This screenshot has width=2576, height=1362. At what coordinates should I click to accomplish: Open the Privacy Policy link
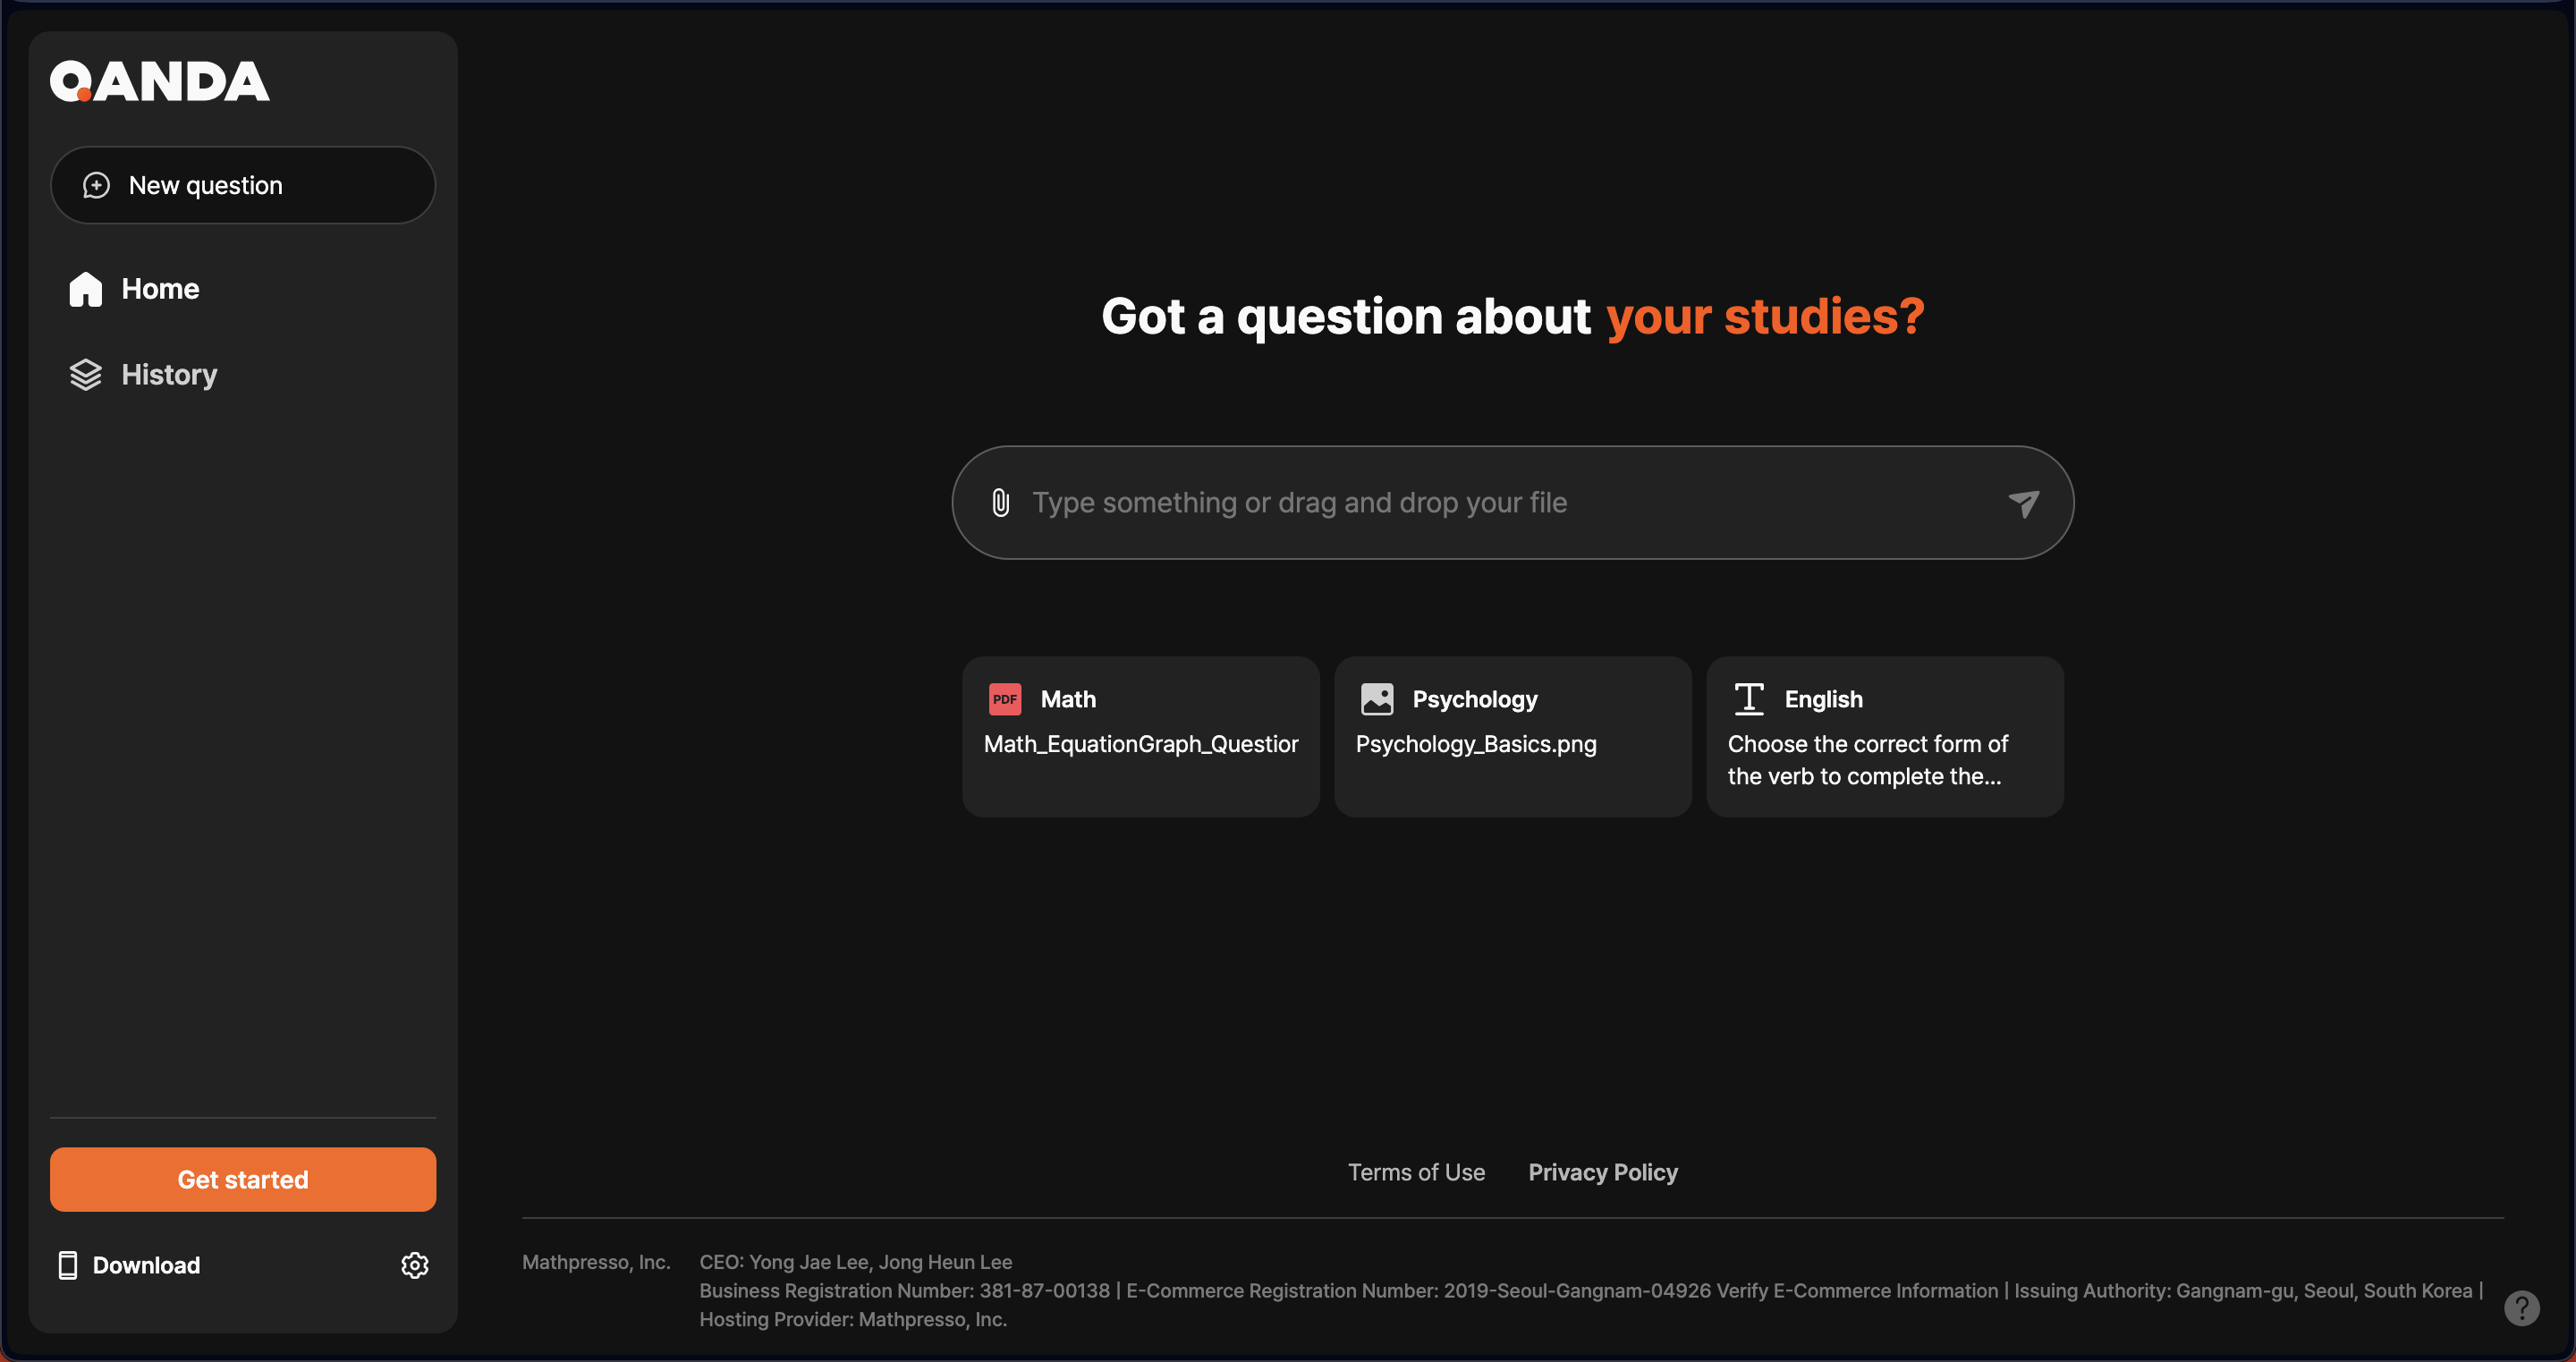coord(1603,1172)
